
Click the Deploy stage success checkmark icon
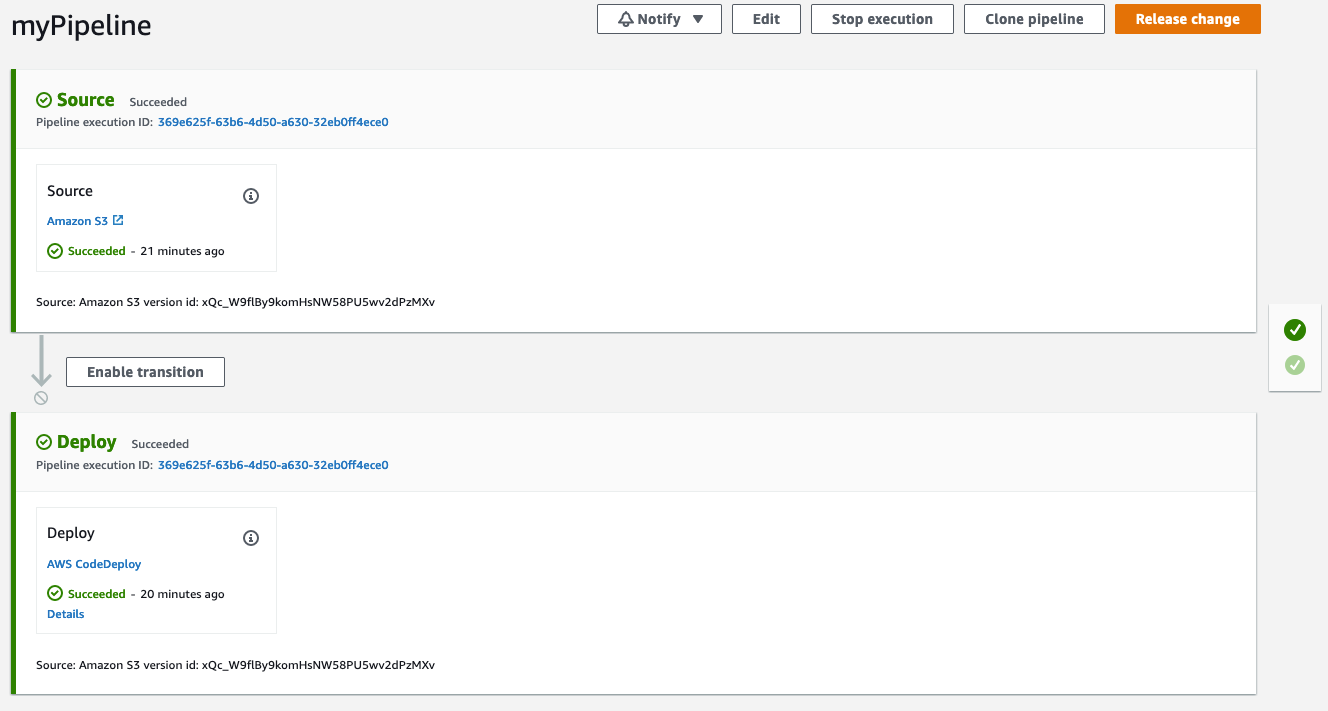[43, 442]
